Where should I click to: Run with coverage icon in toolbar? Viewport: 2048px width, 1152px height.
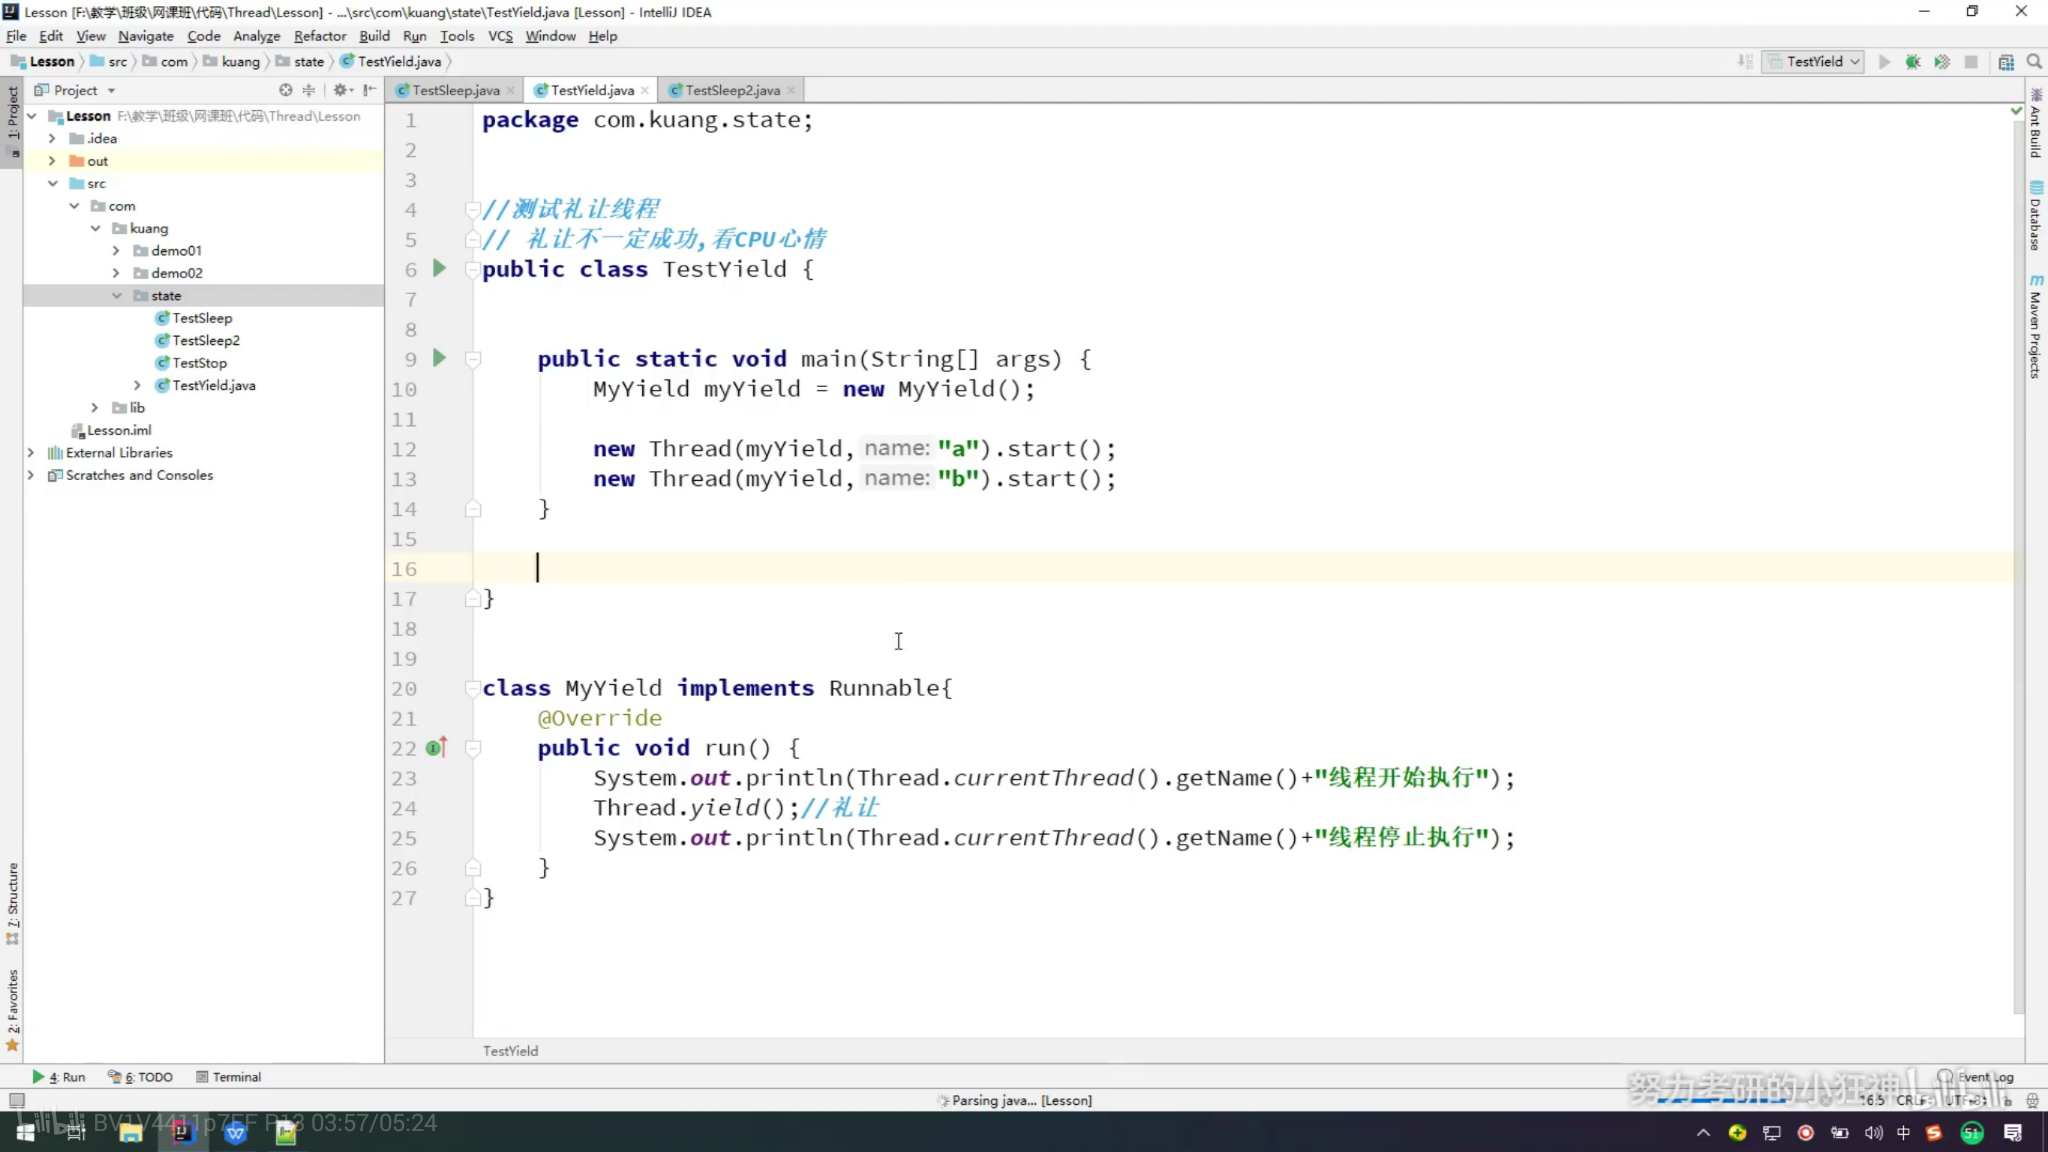pyautogui.click(x=1942, y=62)
